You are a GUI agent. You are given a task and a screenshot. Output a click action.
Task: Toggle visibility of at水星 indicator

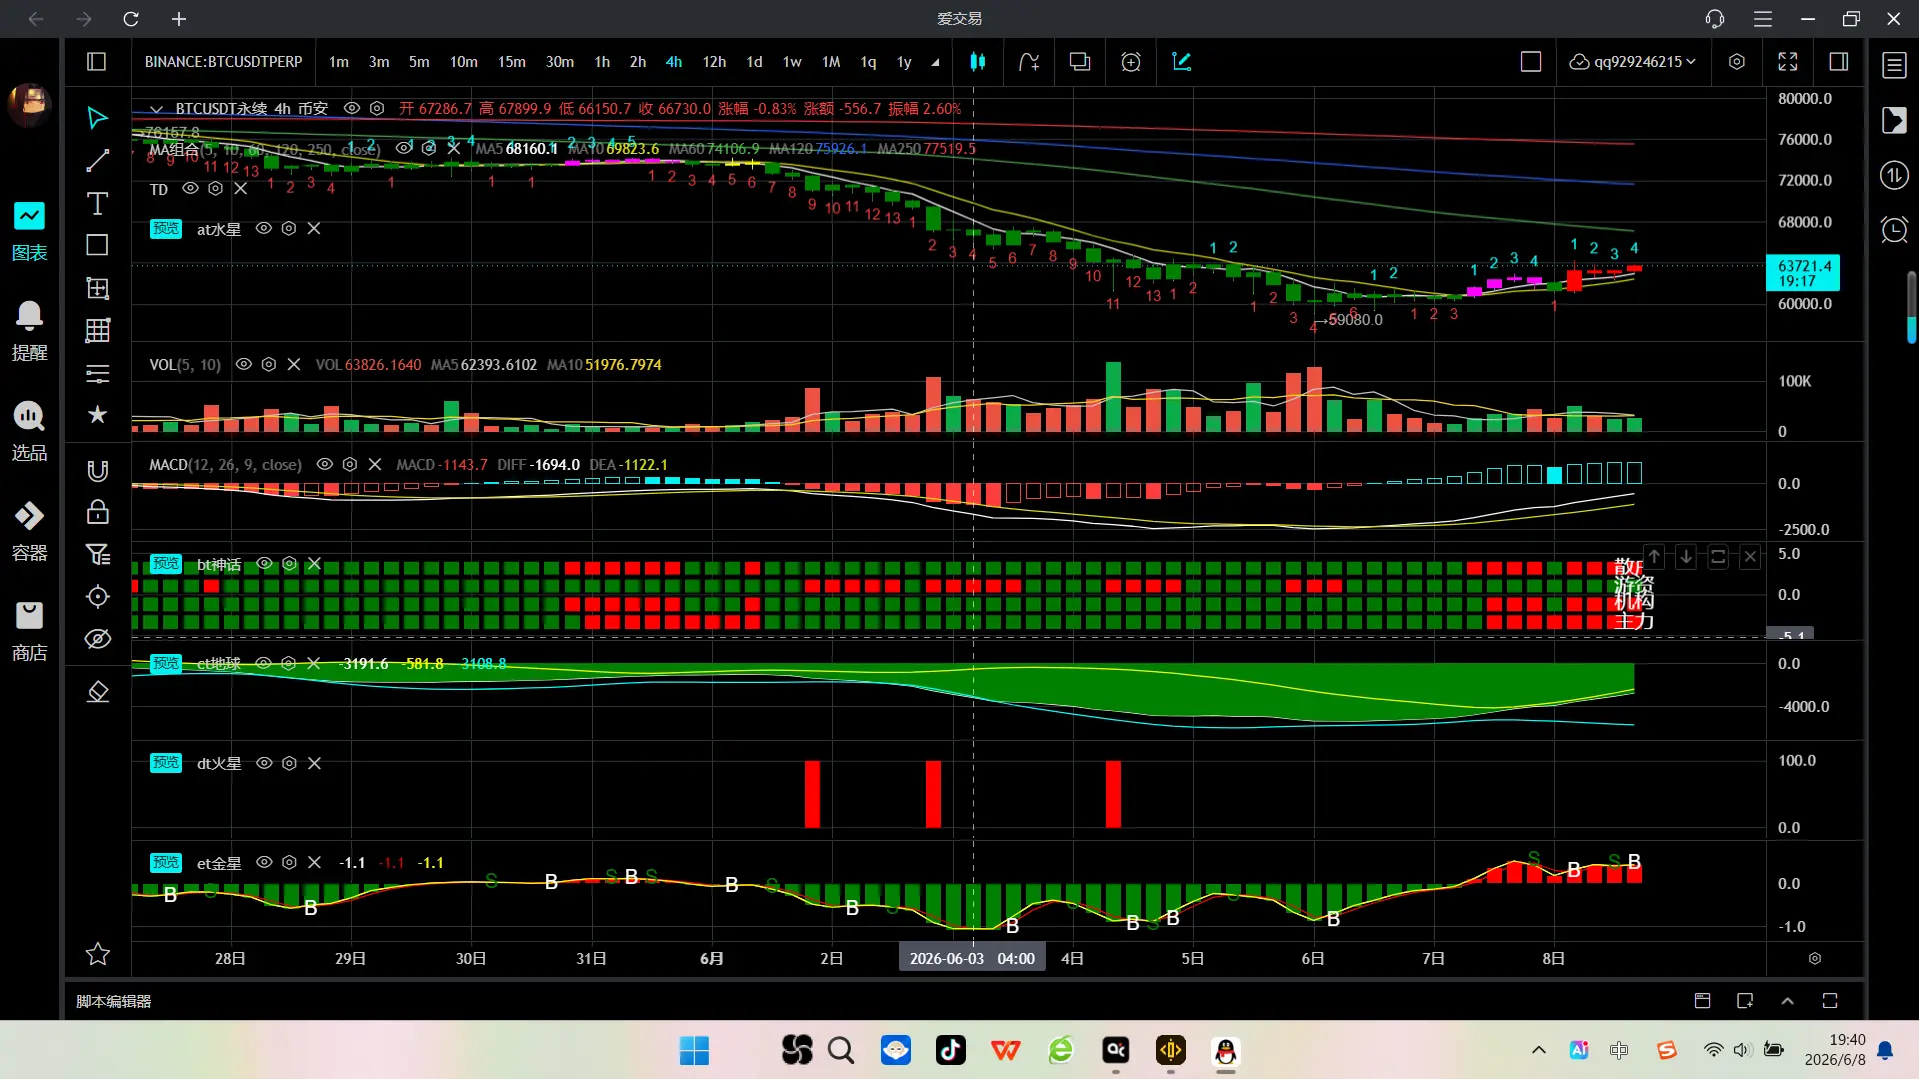(x=264, y=228)
